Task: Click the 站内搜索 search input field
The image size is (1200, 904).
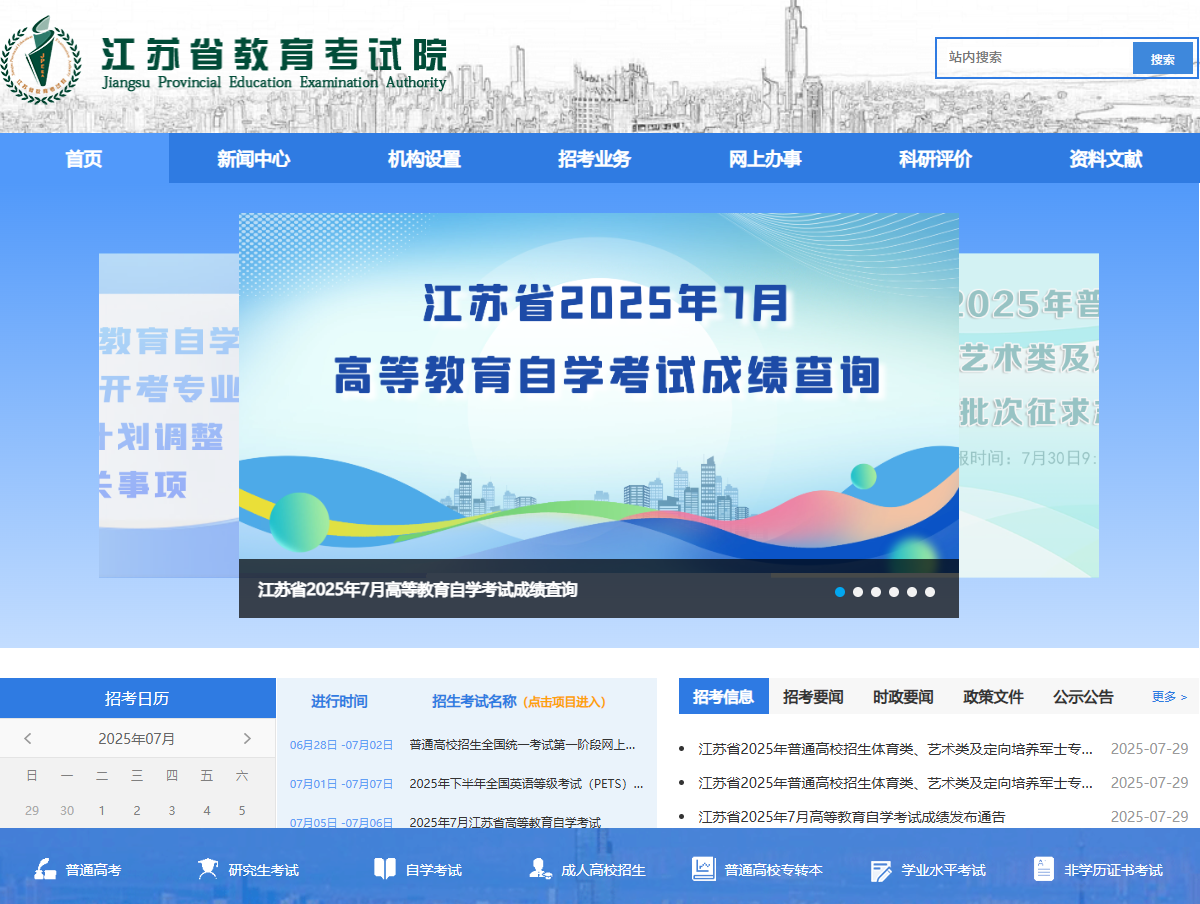Action: pyautogui.click(x=1035, y=58)
